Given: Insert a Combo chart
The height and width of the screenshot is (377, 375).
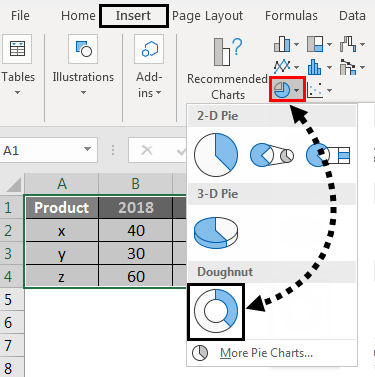Looking at the screenshot, I should click(348, 67).
